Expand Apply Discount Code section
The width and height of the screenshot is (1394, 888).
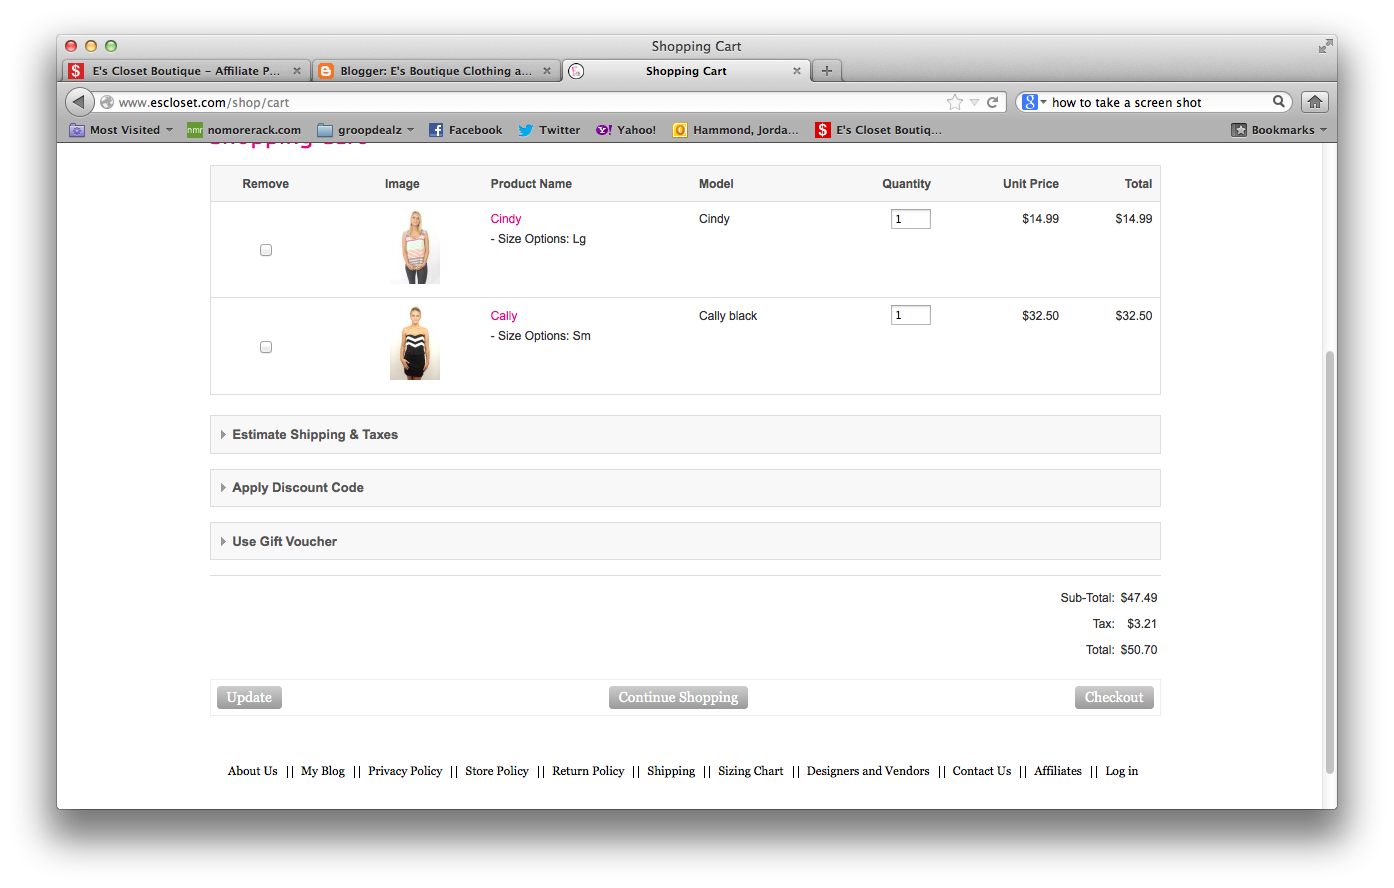(297, 487)
